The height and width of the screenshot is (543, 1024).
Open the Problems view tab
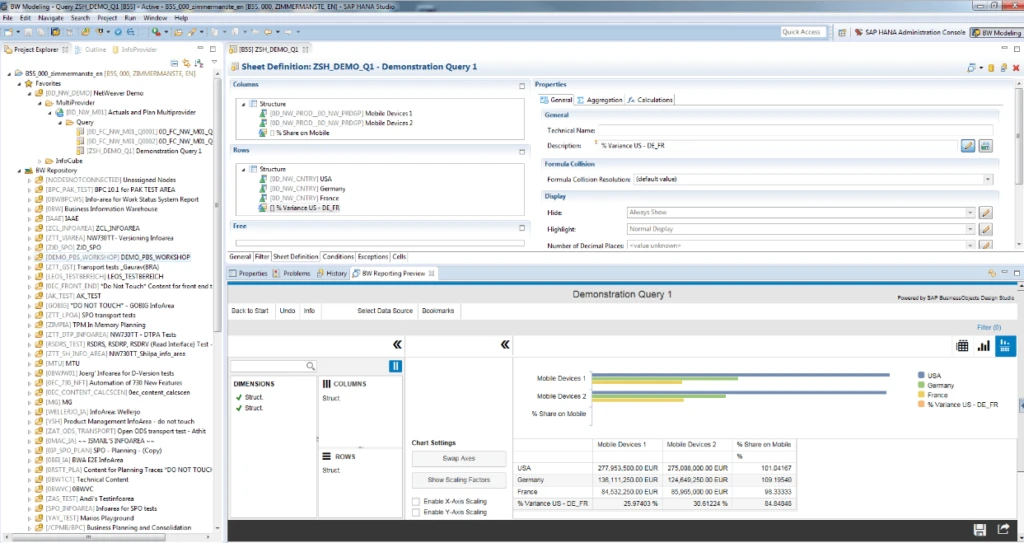(x=291, y=274)
